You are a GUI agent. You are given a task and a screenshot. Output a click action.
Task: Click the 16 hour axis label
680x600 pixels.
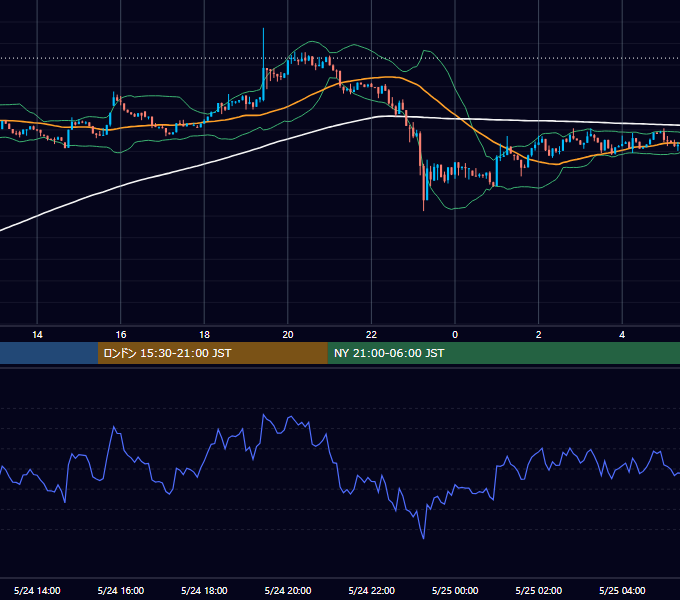[121, 335]
